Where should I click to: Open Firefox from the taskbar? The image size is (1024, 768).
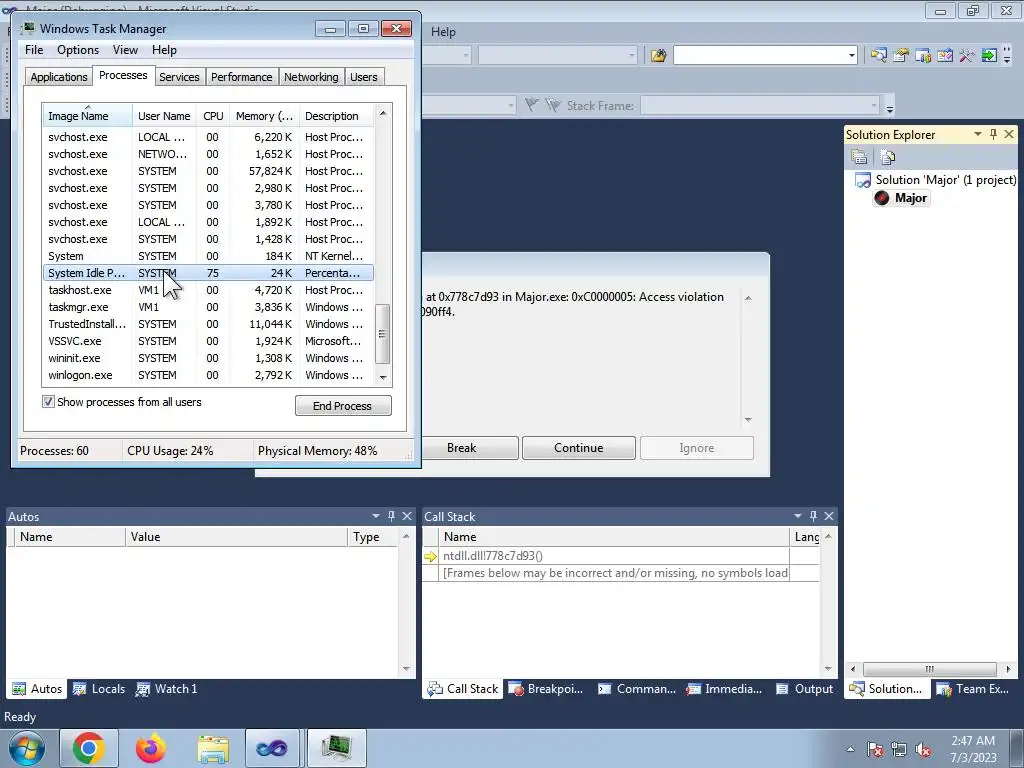coord(150,748)
